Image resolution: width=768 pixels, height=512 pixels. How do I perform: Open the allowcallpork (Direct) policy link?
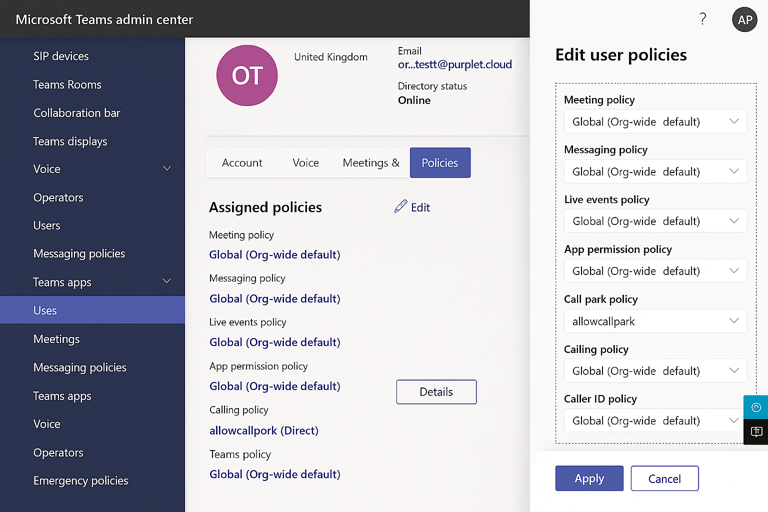(x=264, y=431)
